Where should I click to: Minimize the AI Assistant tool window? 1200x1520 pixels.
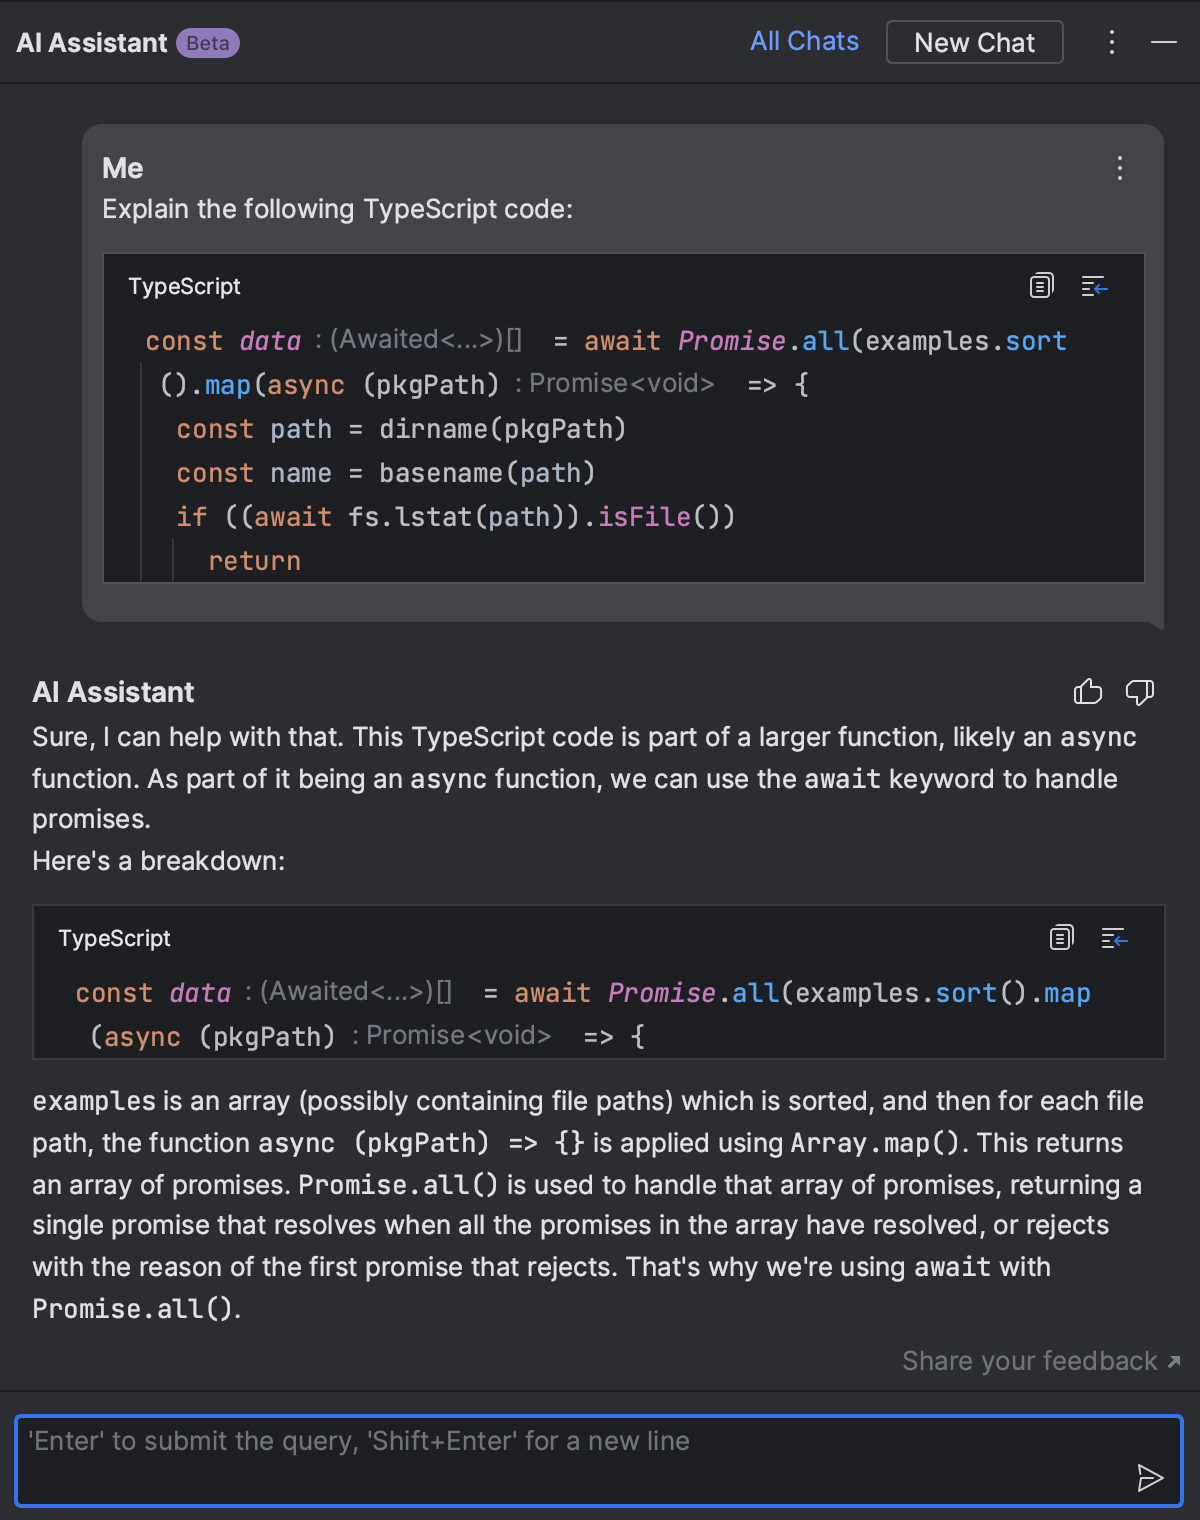(1164, 42)
